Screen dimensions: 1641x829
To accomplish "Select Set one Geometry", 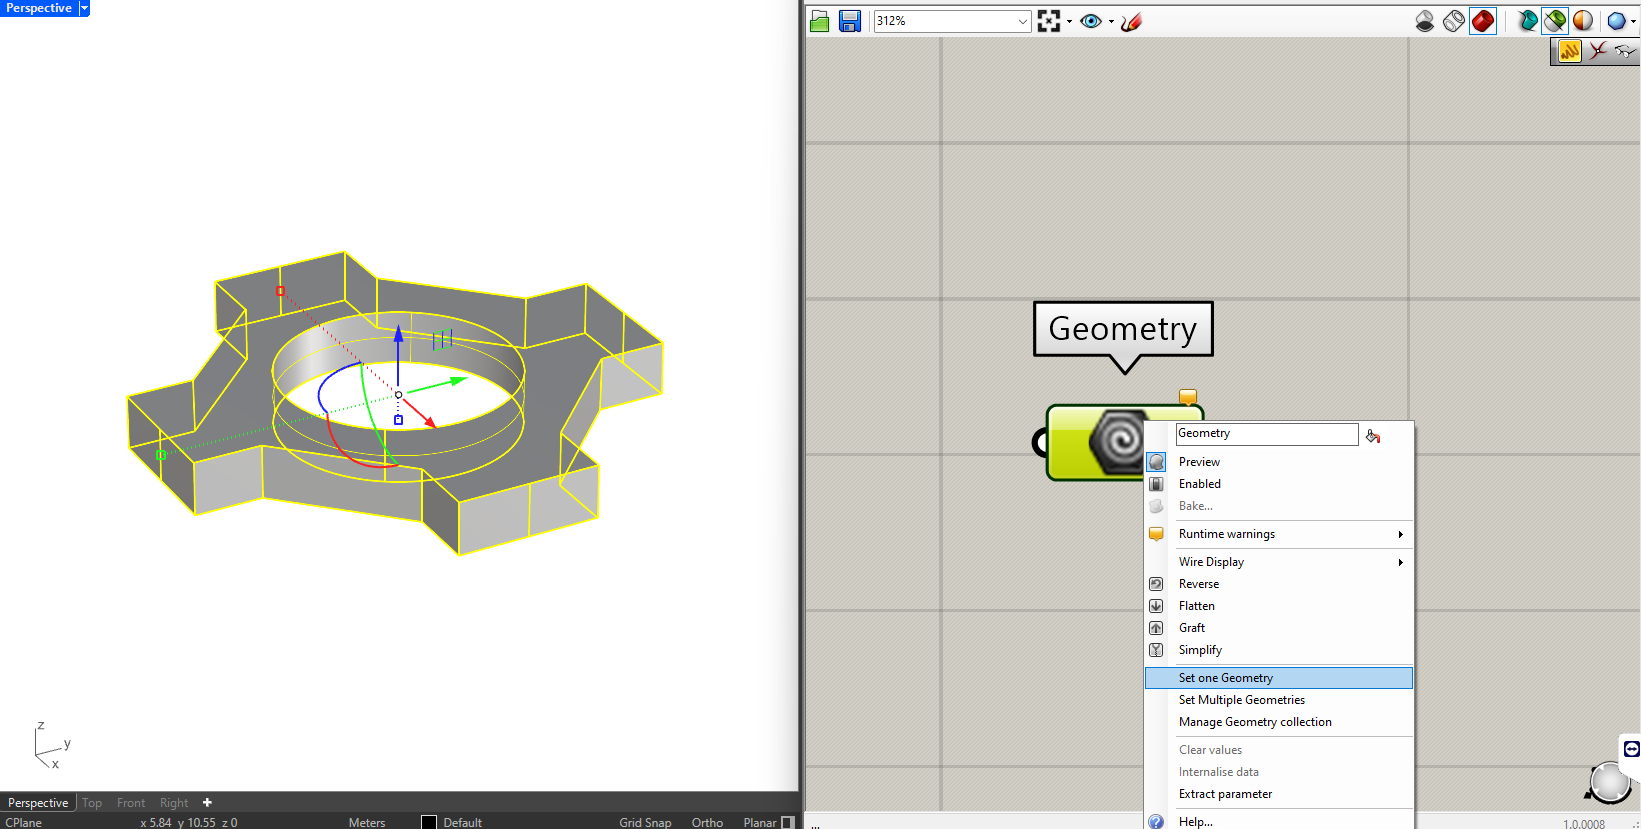I will click(1279, 678).
